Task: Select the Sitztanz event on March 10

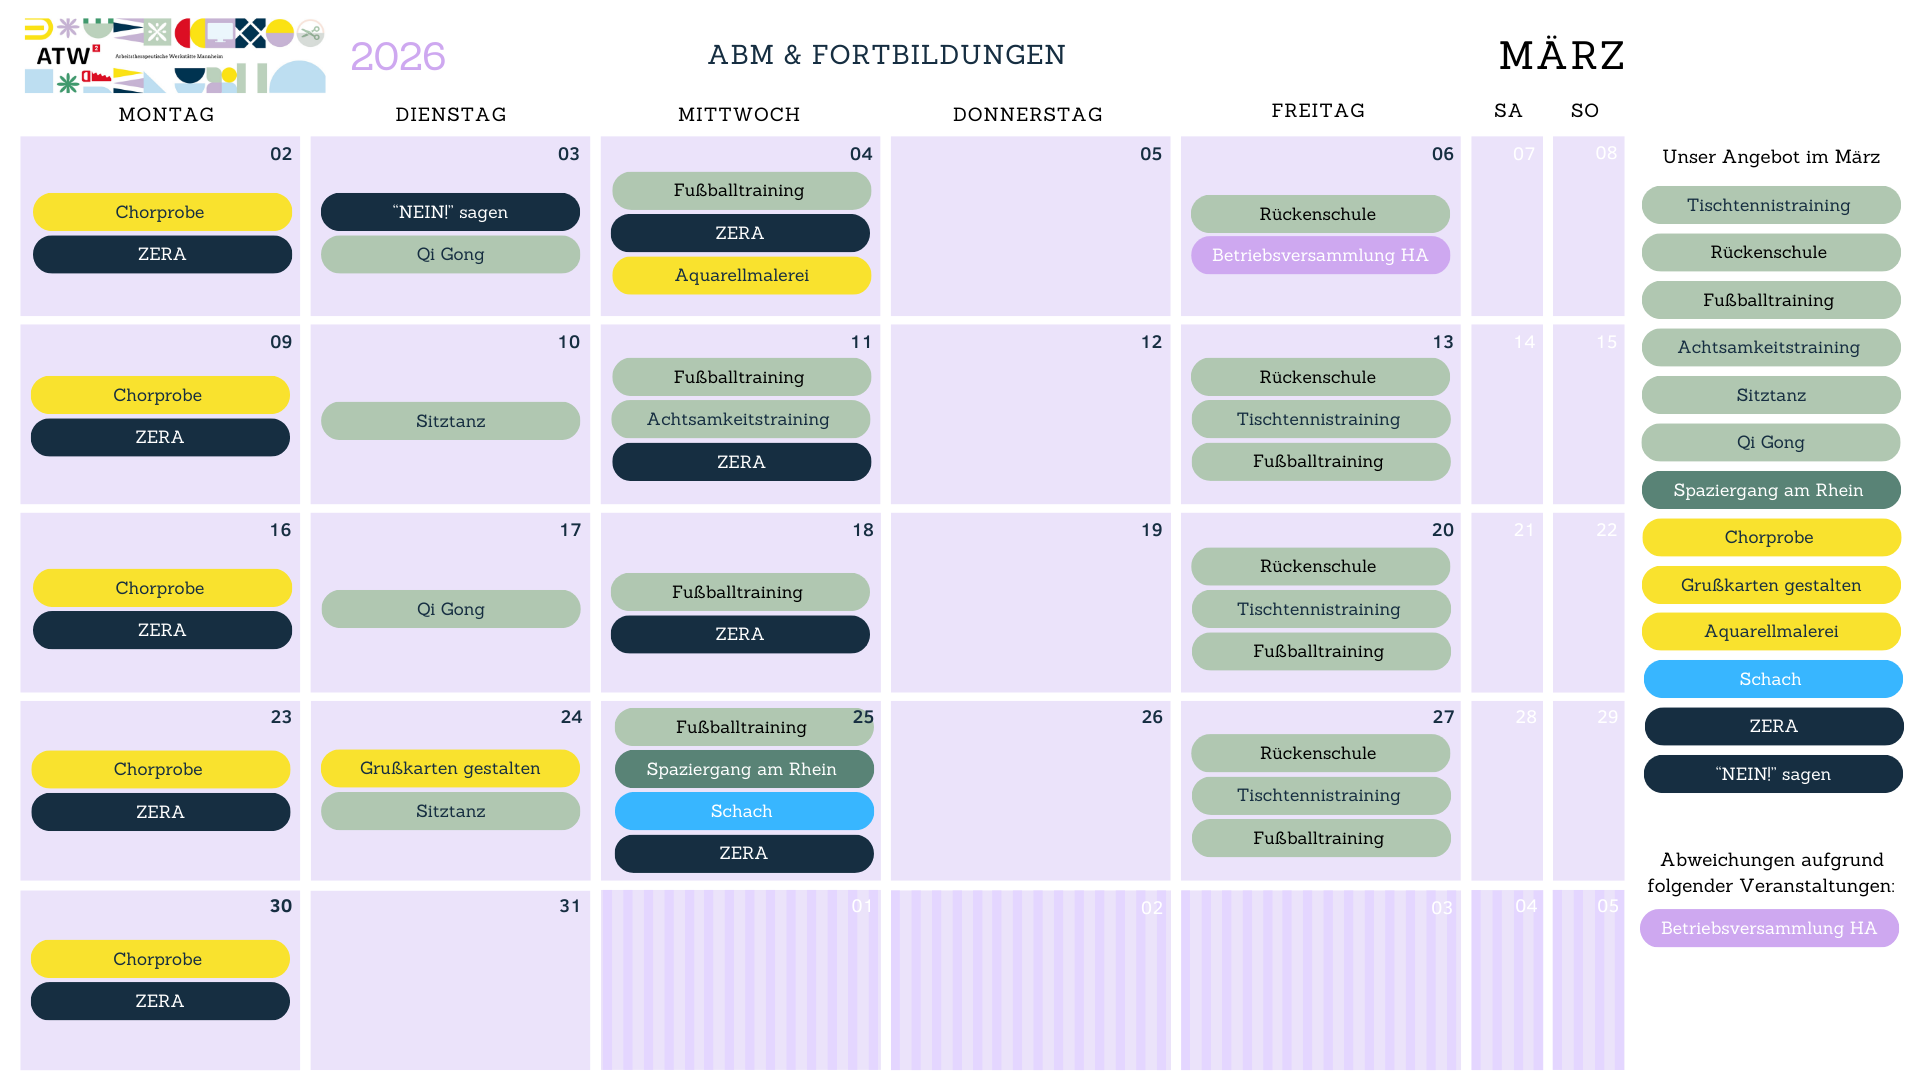Action: 450,421
